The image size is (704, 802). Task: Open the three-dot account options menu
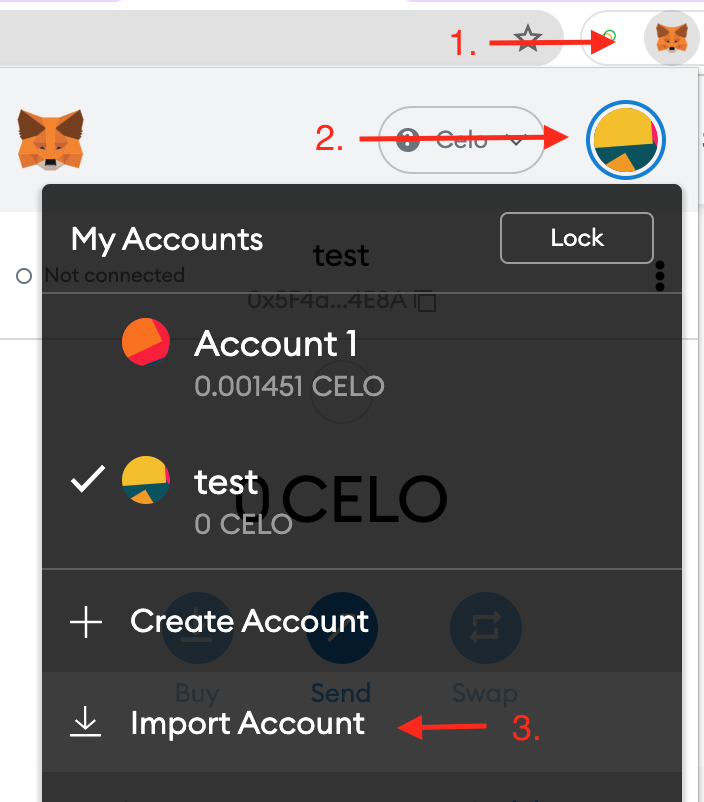pos(659,277)
